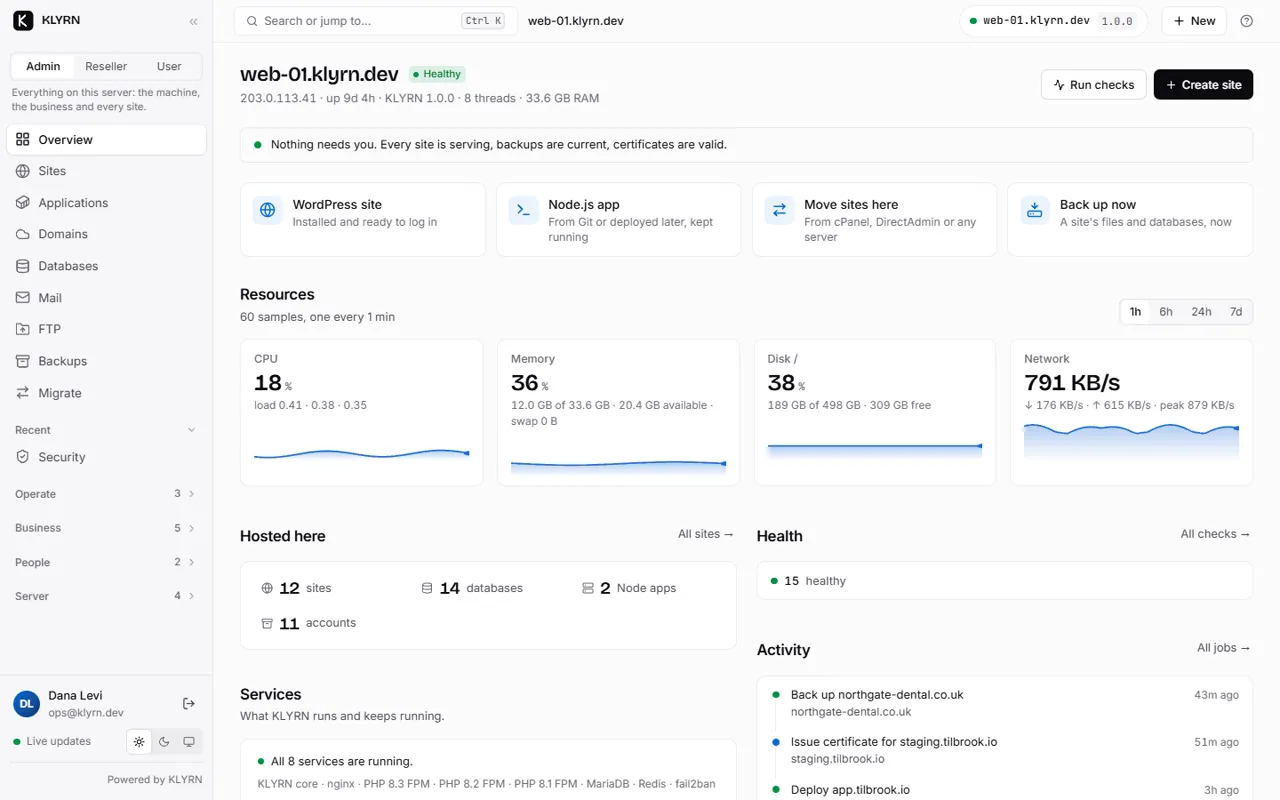Screen dimensions: 1280x800
Task: Open Mail in the sidebar
Action: coord(106,298)
